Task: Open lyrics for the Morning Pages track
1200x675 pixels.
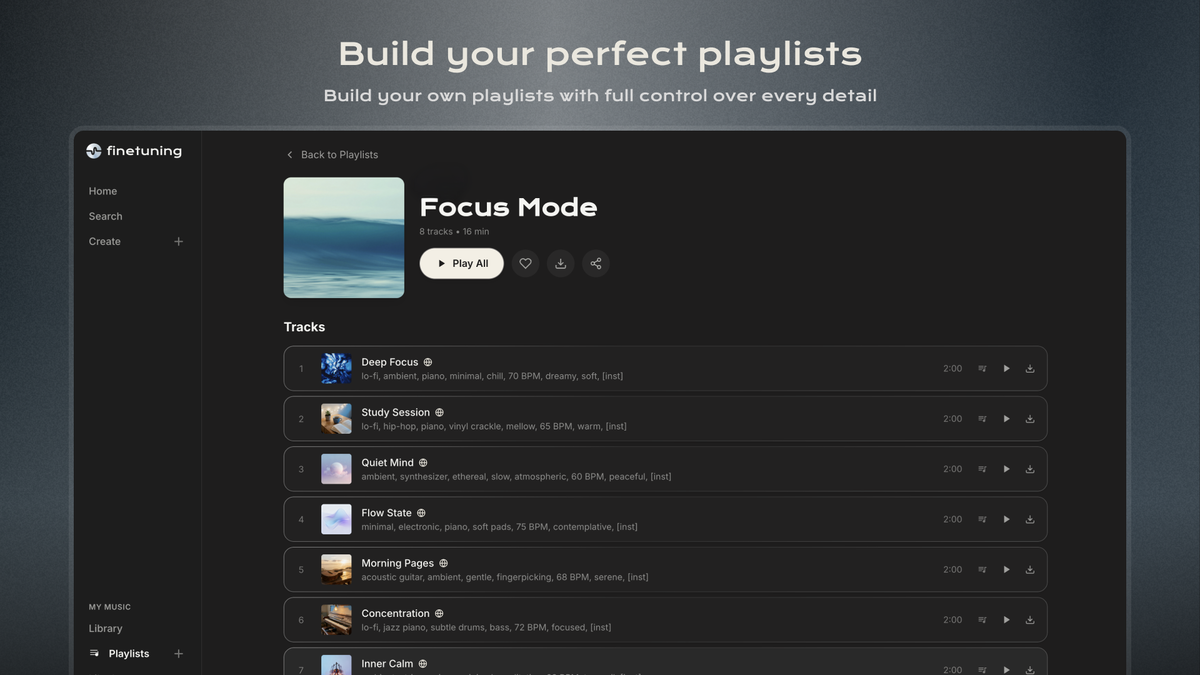Action: (x=982, y=569)
